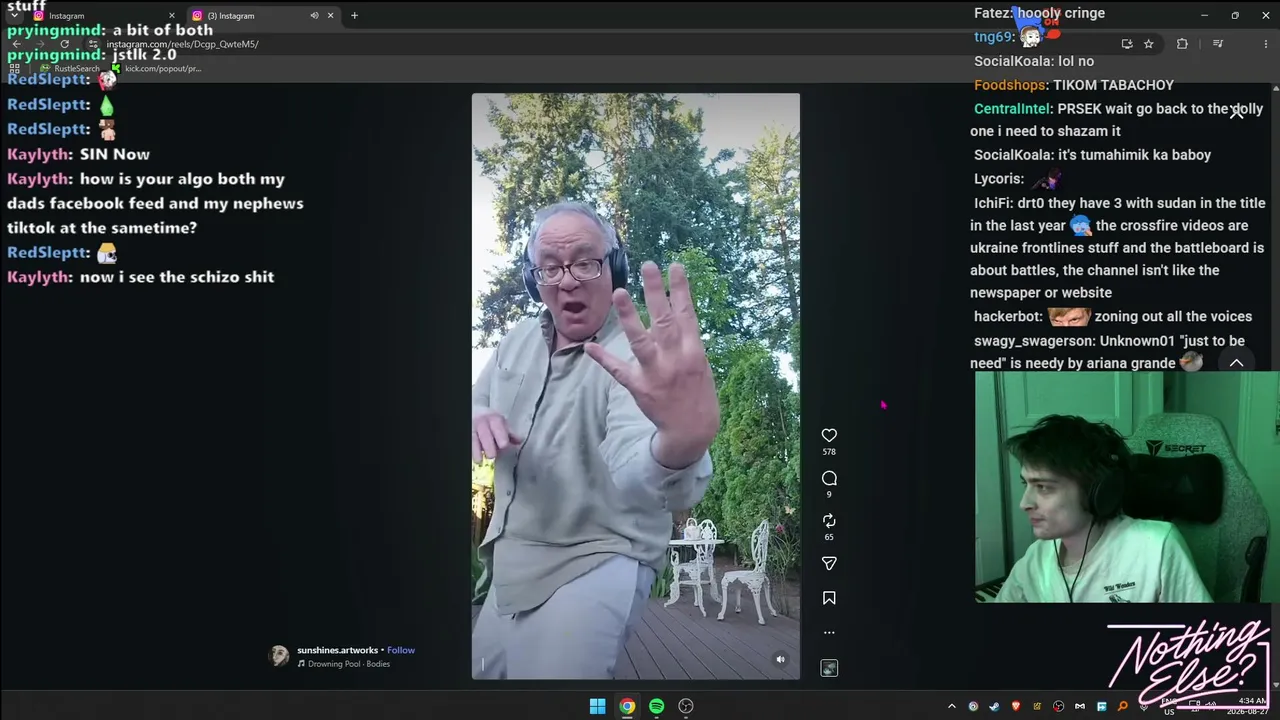Mute the (3) Instagram tab audio
The width and height of the screenshot is (1280, 720).
pos(314,16)
